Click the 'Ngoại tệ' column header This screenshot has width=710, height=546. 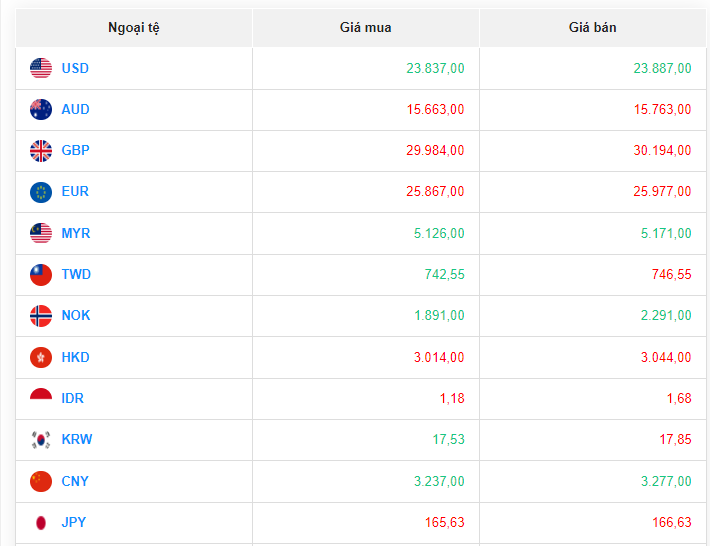[x=134, y=27]
